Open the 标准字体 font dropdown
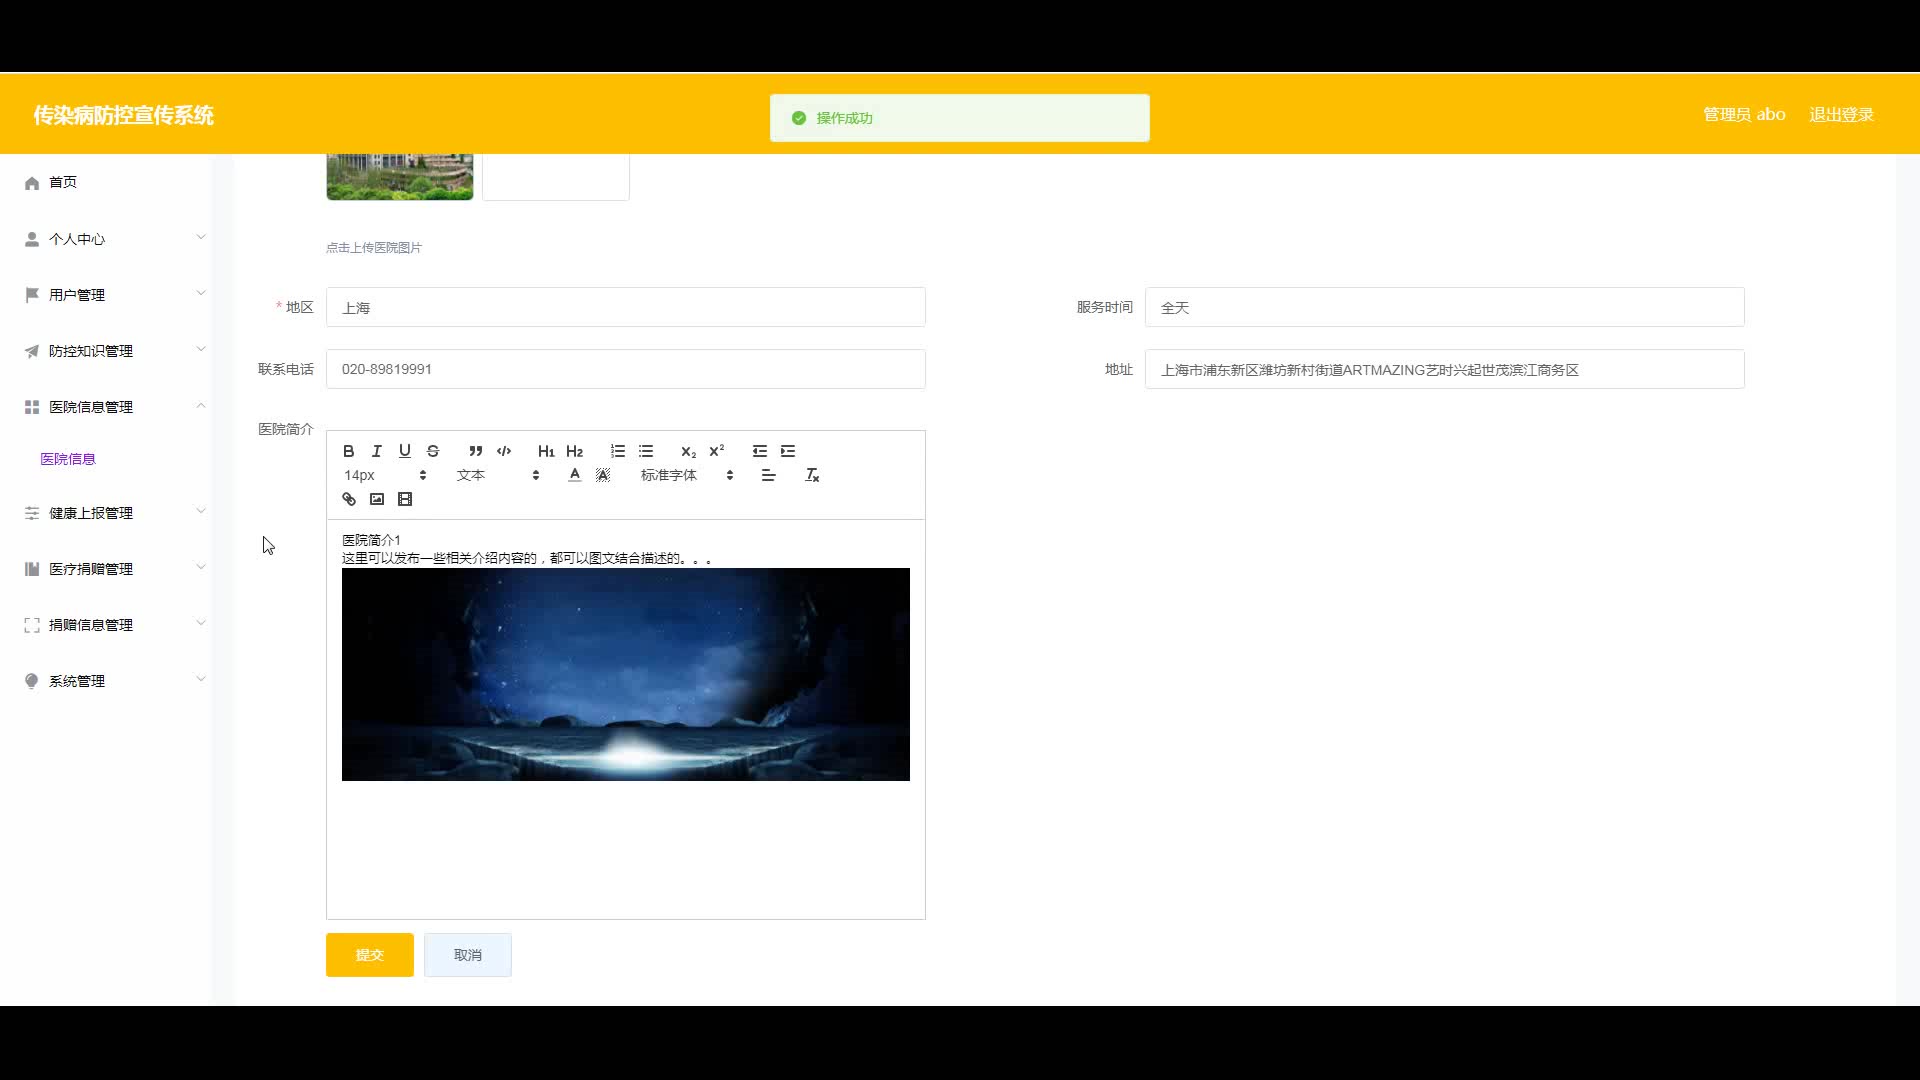 click(x=687, y=475)
